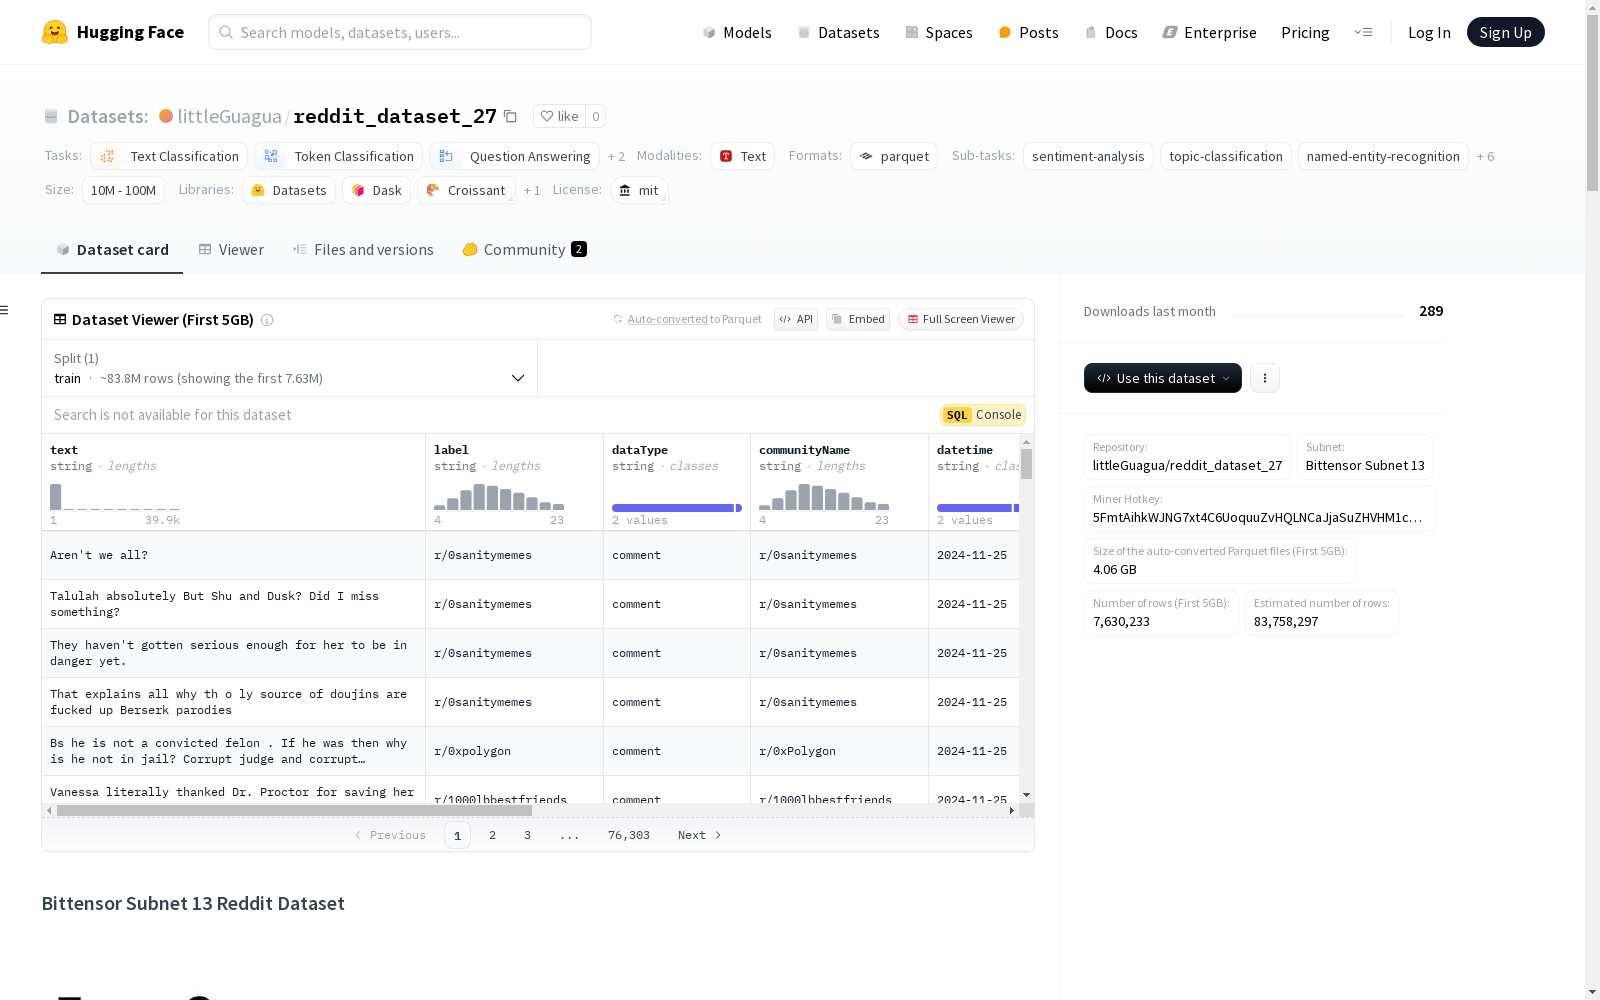
Task: Open Enterprise in the top navigation
Action: click(x=1209, y=33)
